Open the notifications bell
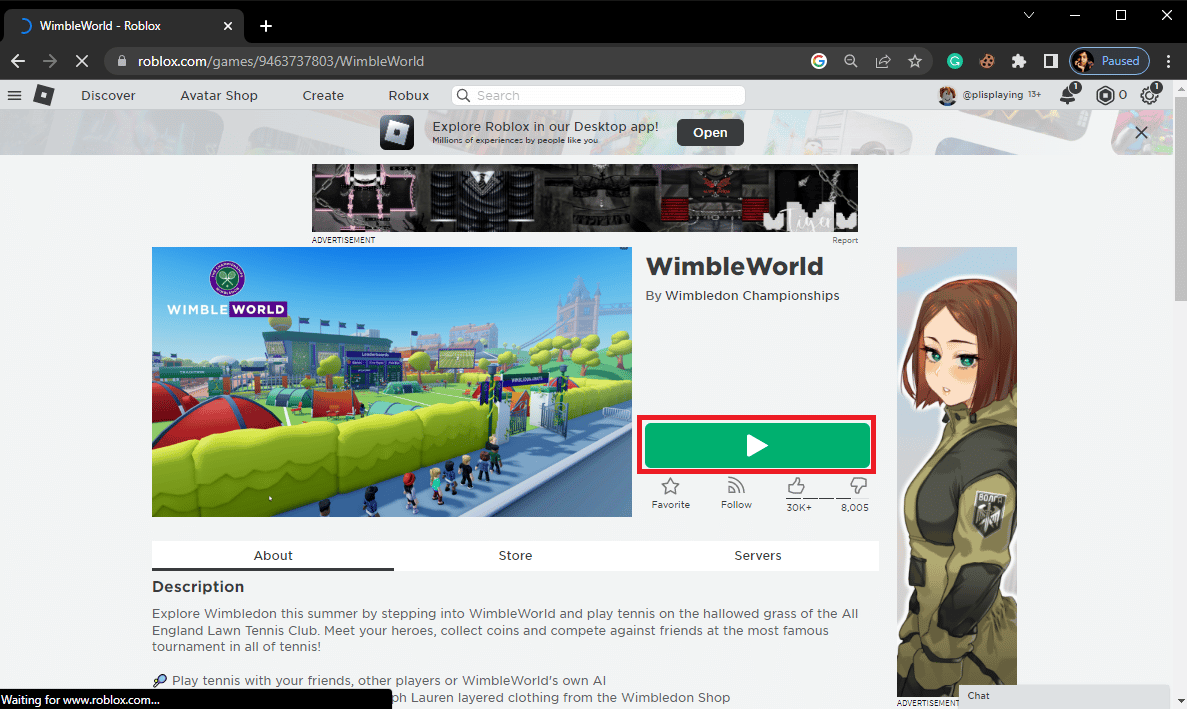Screen dimensions: 1187x709 tap(1068, 95)
